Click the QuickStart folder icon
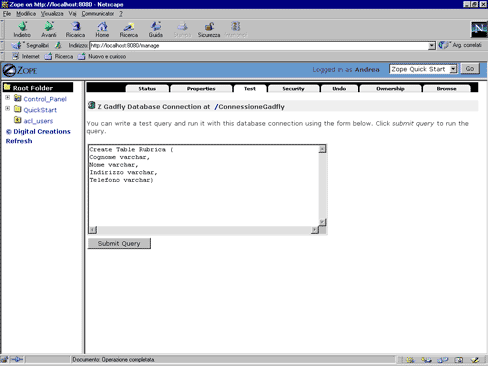Viewport: 488px width, 366px height. point(18,109)
